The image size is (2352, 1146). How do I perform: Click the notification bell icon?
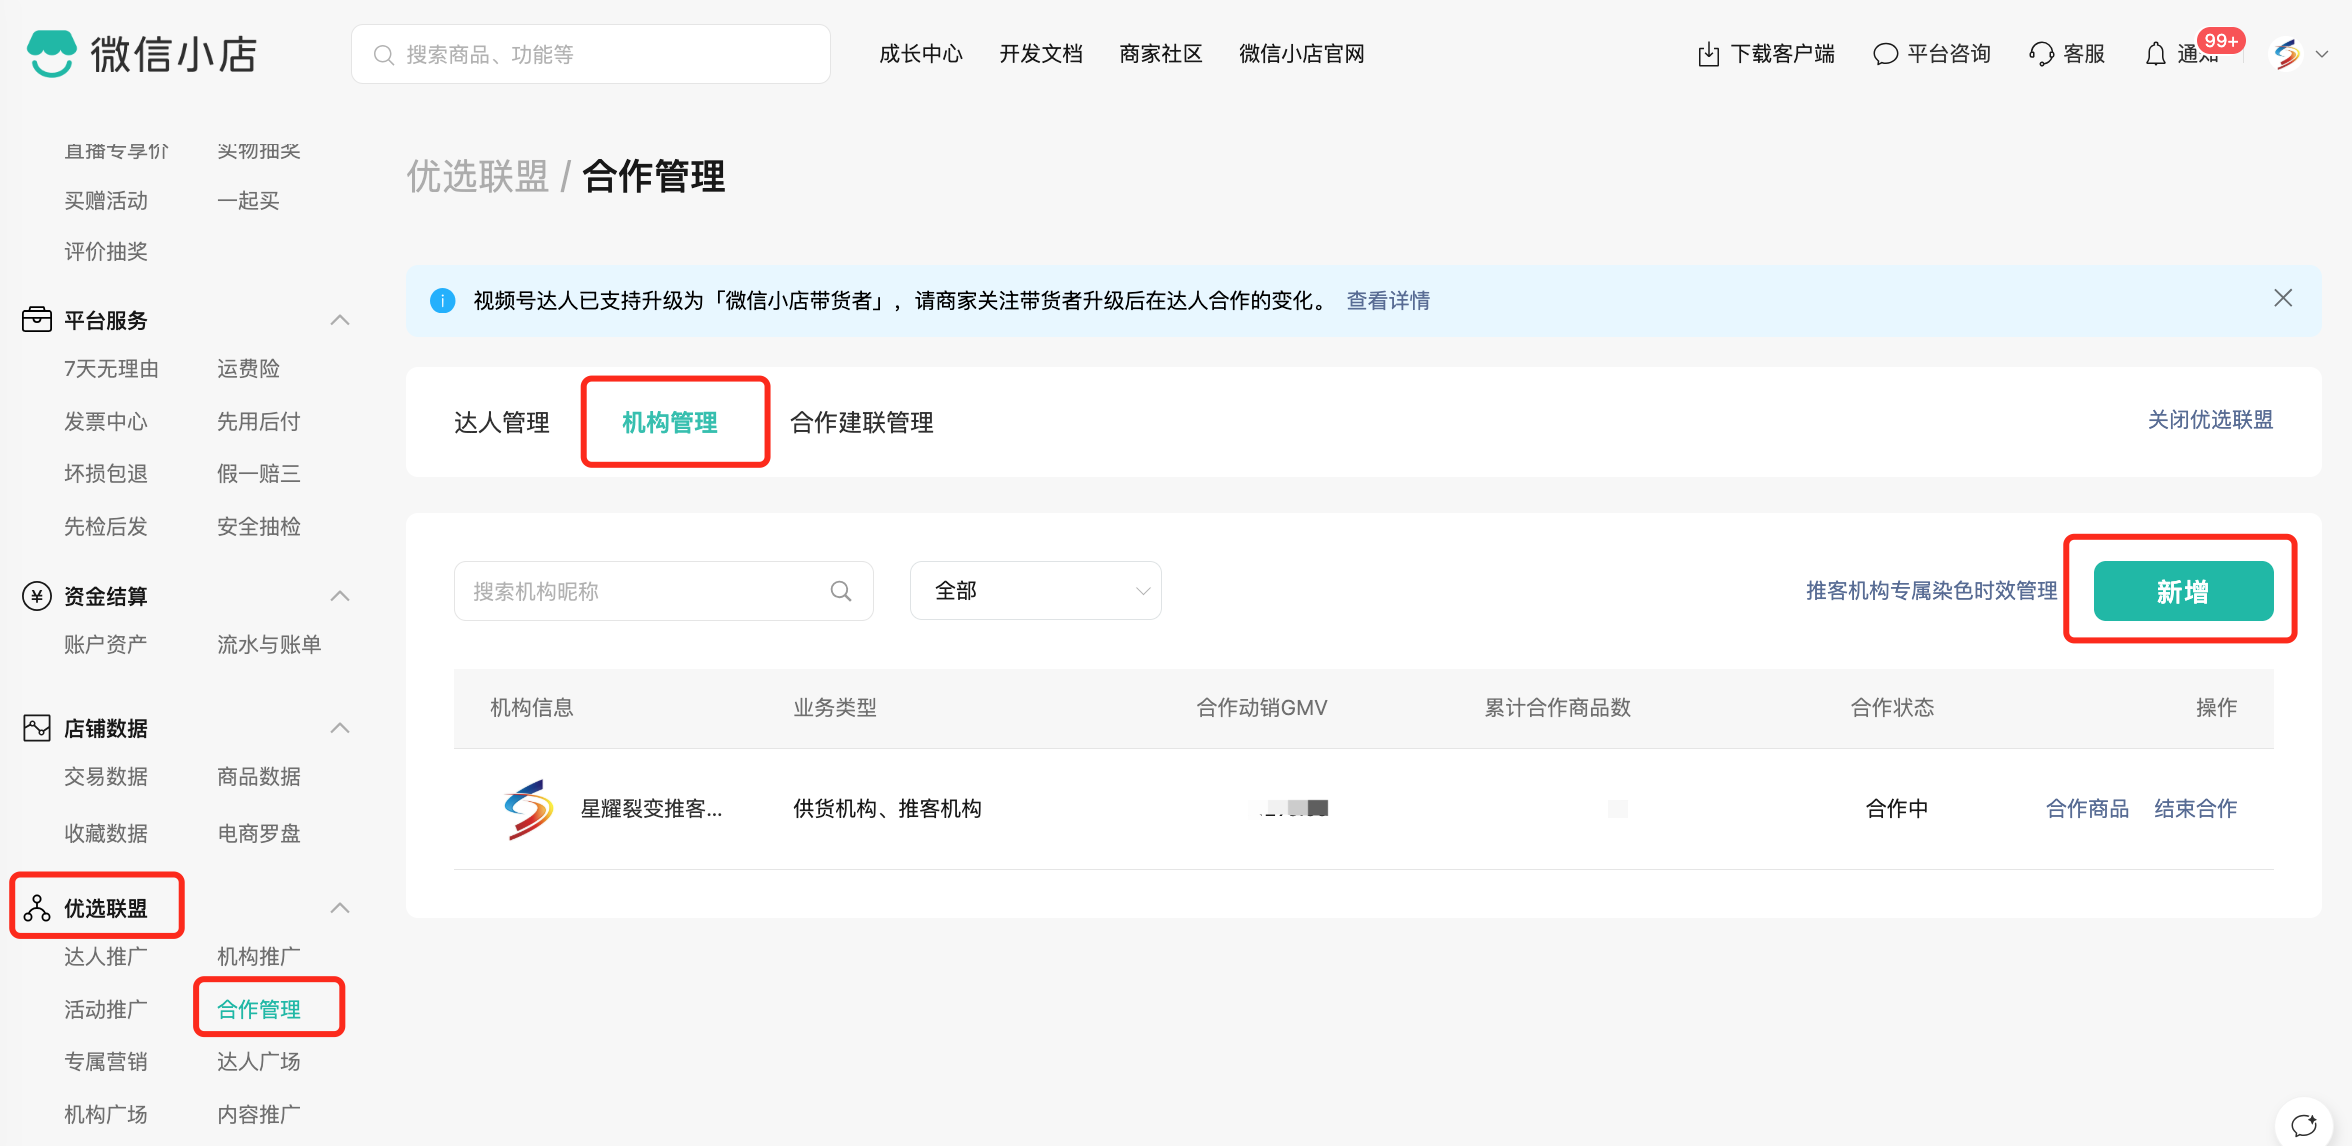coord(2156,54)
